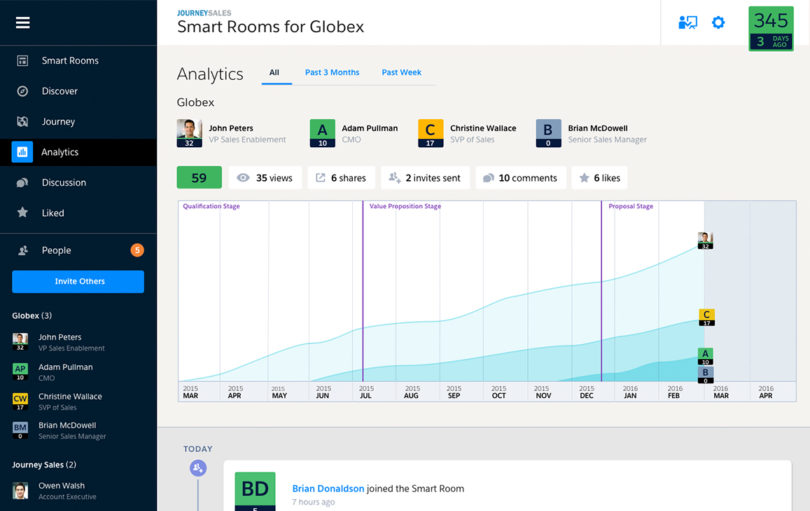Click Qualification Stage label on chart
This screenshot has width=810, height=511.
(211, 206)
